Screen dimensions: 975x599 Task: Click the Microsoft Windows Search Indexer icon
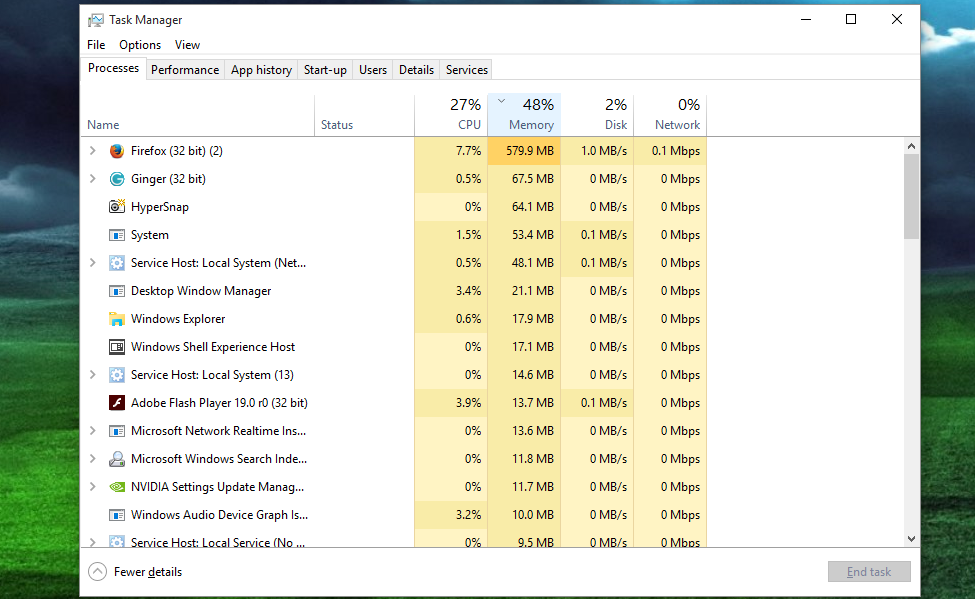click(x=116, y=459)
